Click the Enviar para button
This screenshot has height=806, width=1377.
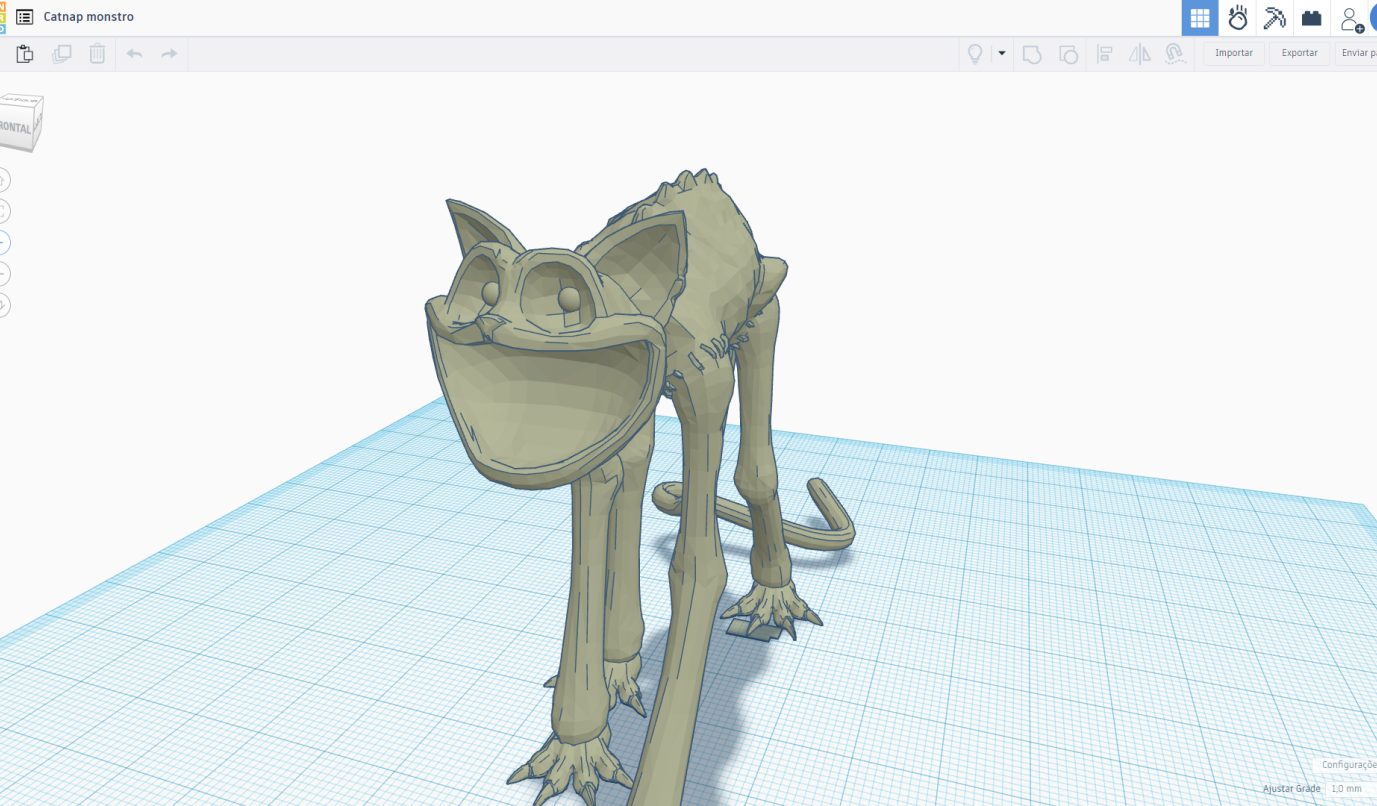click(1356, 53)
